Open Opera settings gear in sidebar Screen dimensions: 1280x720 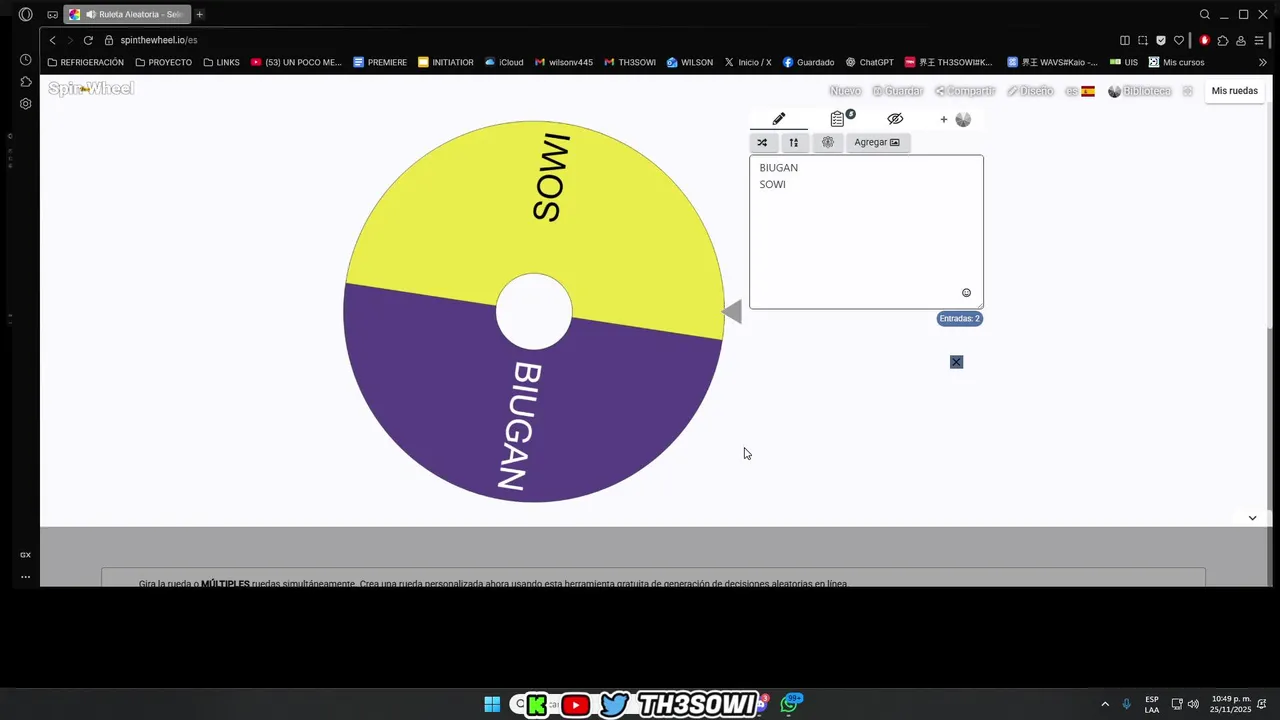[25, 104]
